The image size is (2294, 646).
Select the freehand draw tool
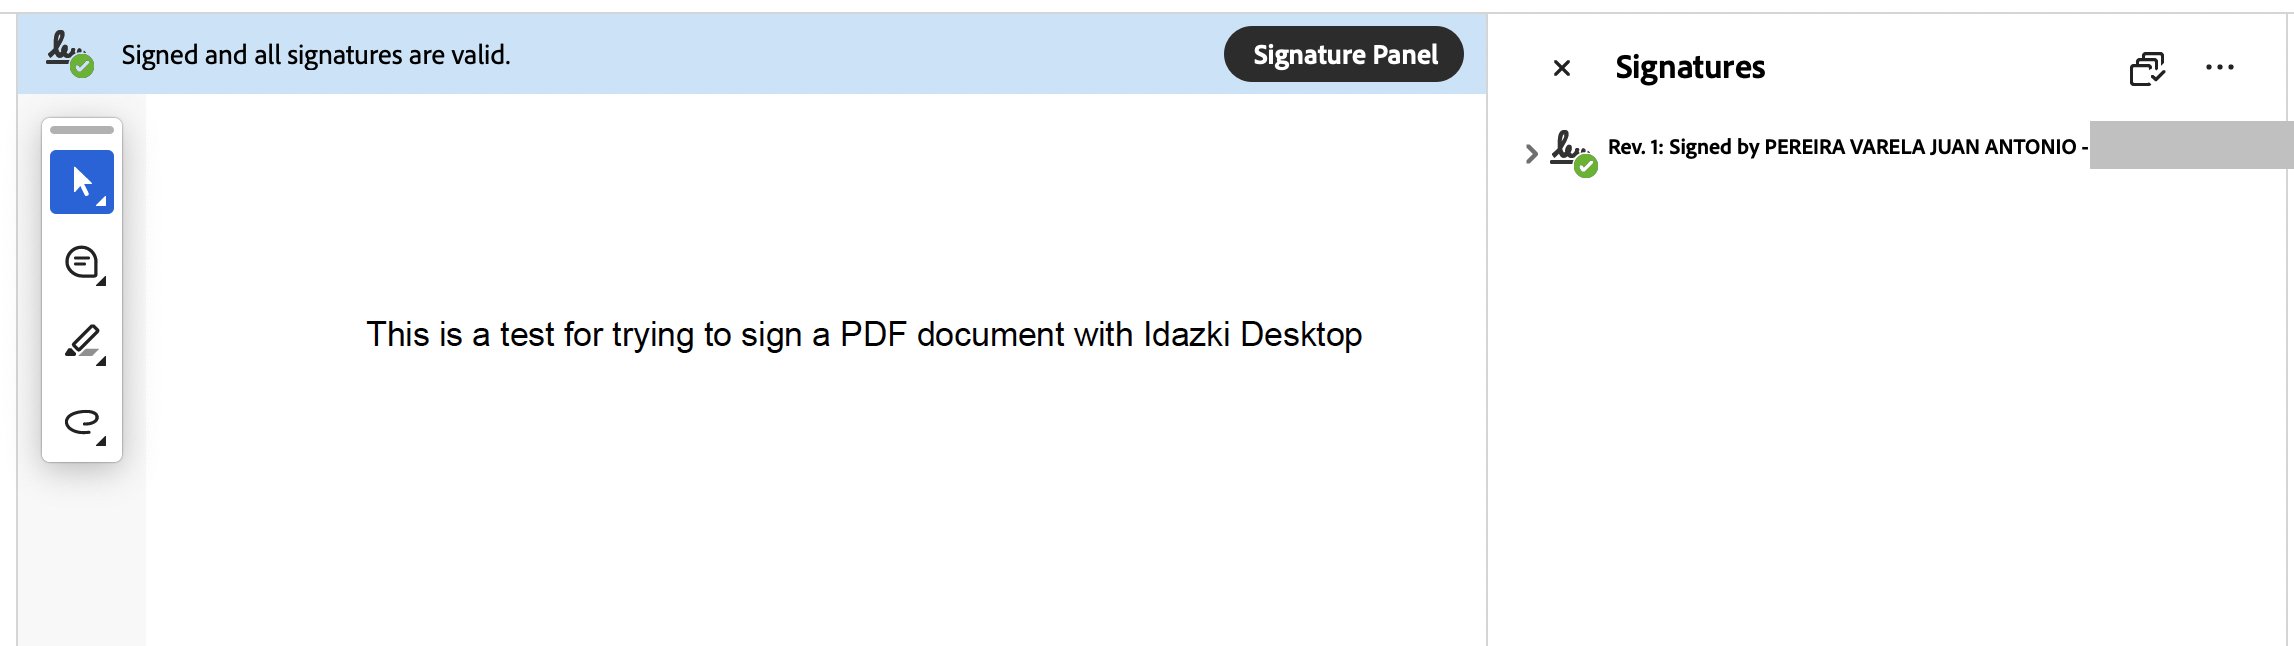[81, 422]
